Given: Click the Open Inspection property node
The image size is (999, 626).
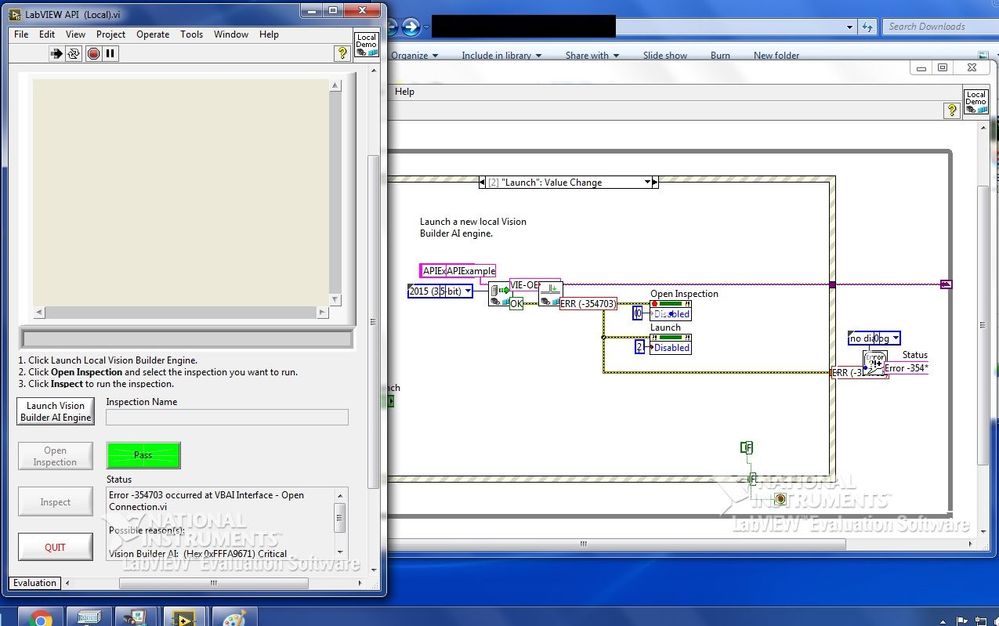Looking at the screenshot, I should [x=670, y=310].
